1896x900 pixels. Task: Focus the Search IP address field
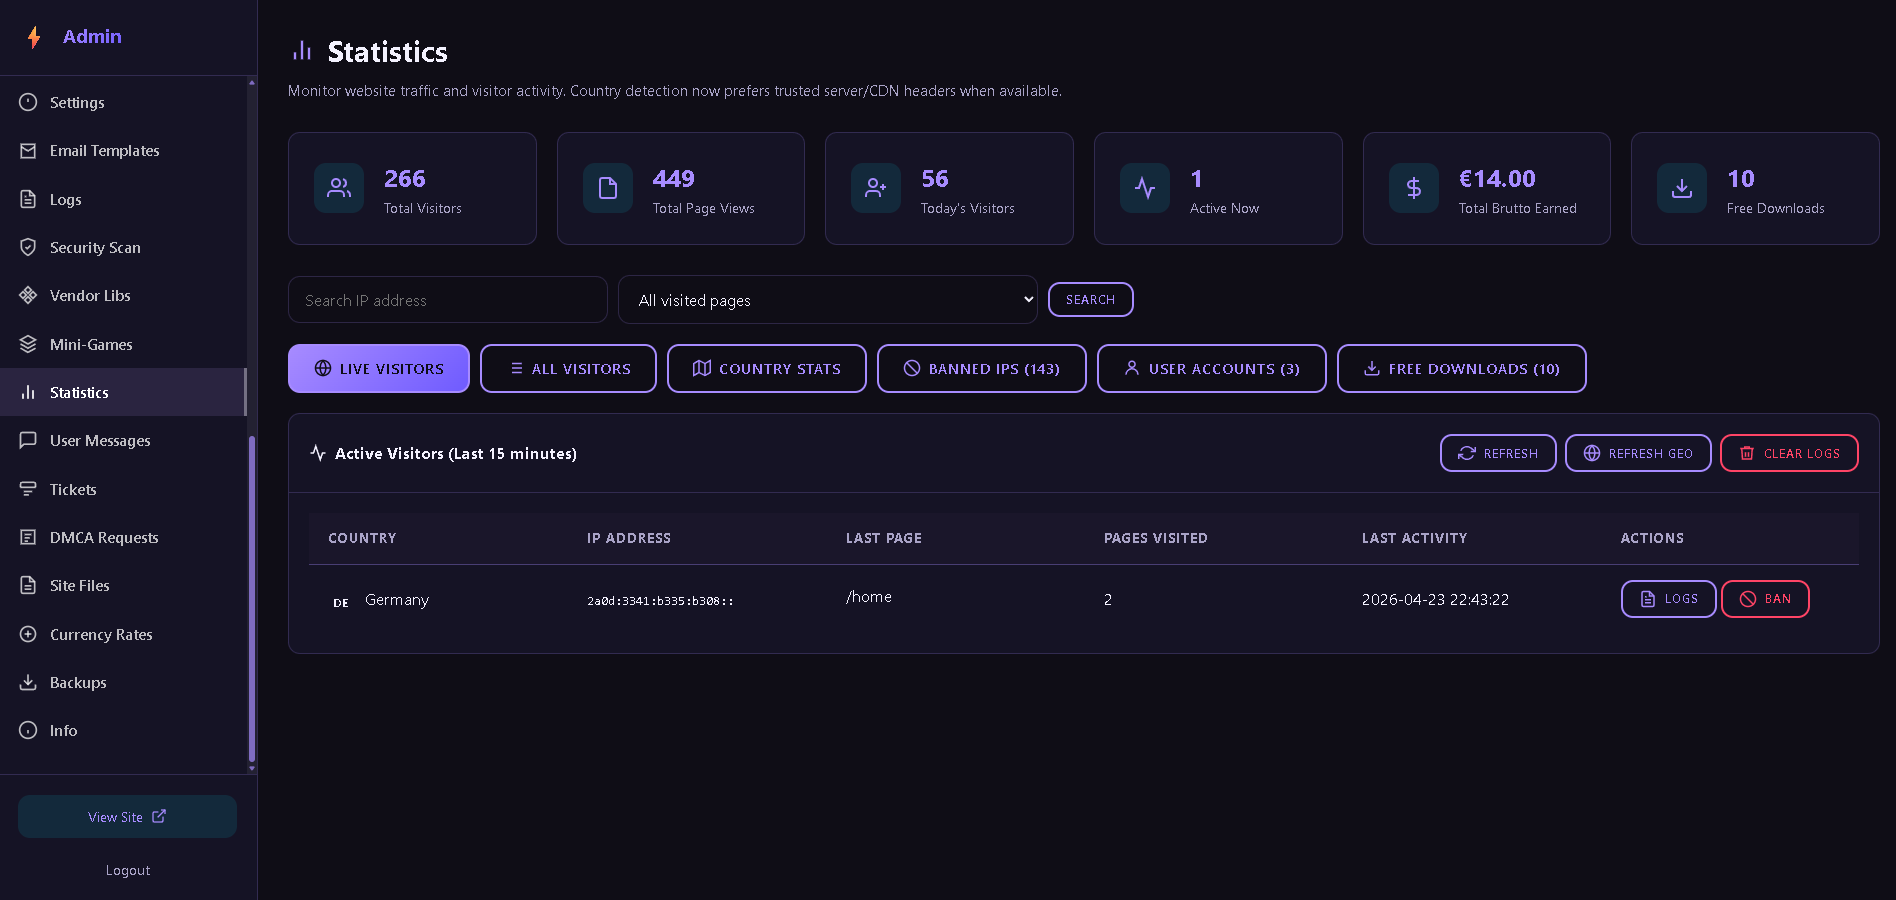pyautogui.click(x=448, y=300)
